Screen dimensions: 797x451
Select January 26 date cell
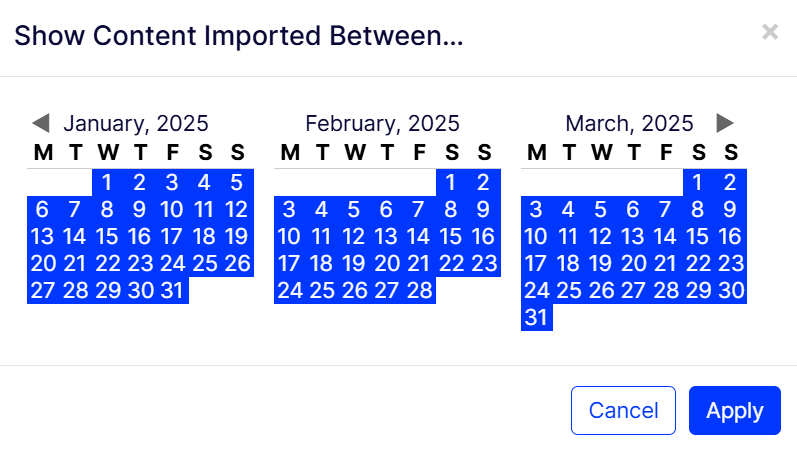pyautogui.click(x=237, y=264)
